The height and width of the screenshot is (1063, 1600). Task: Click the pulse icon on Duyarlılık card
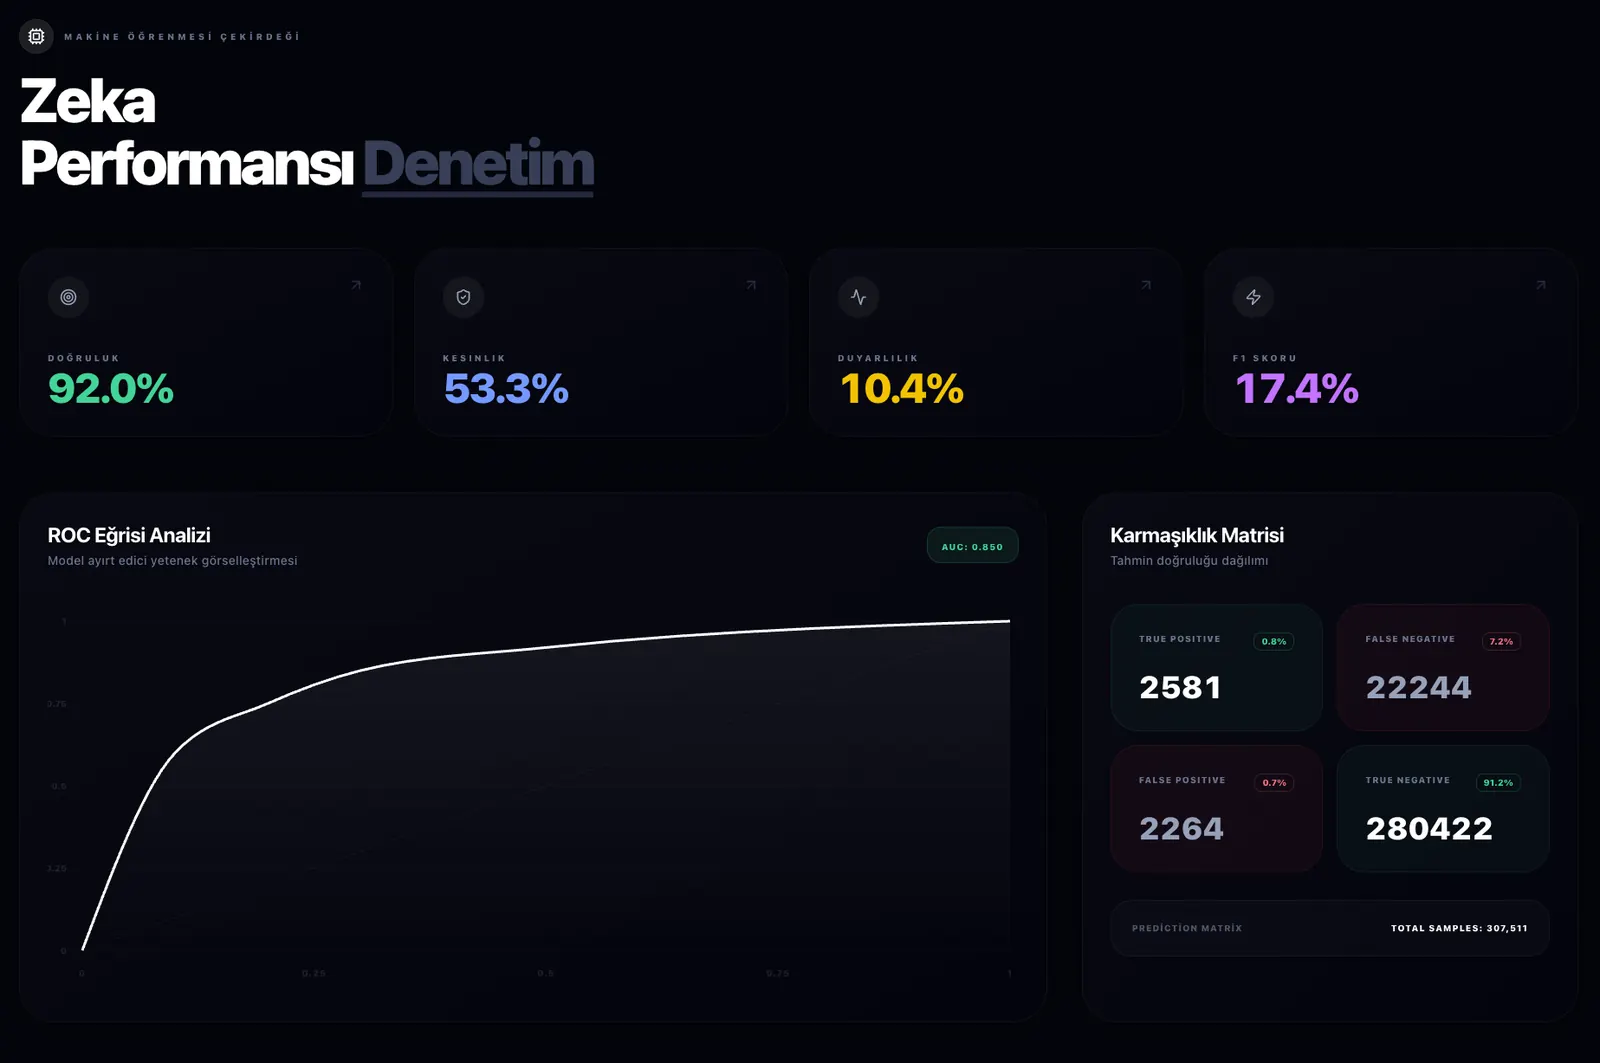point(858,297)
